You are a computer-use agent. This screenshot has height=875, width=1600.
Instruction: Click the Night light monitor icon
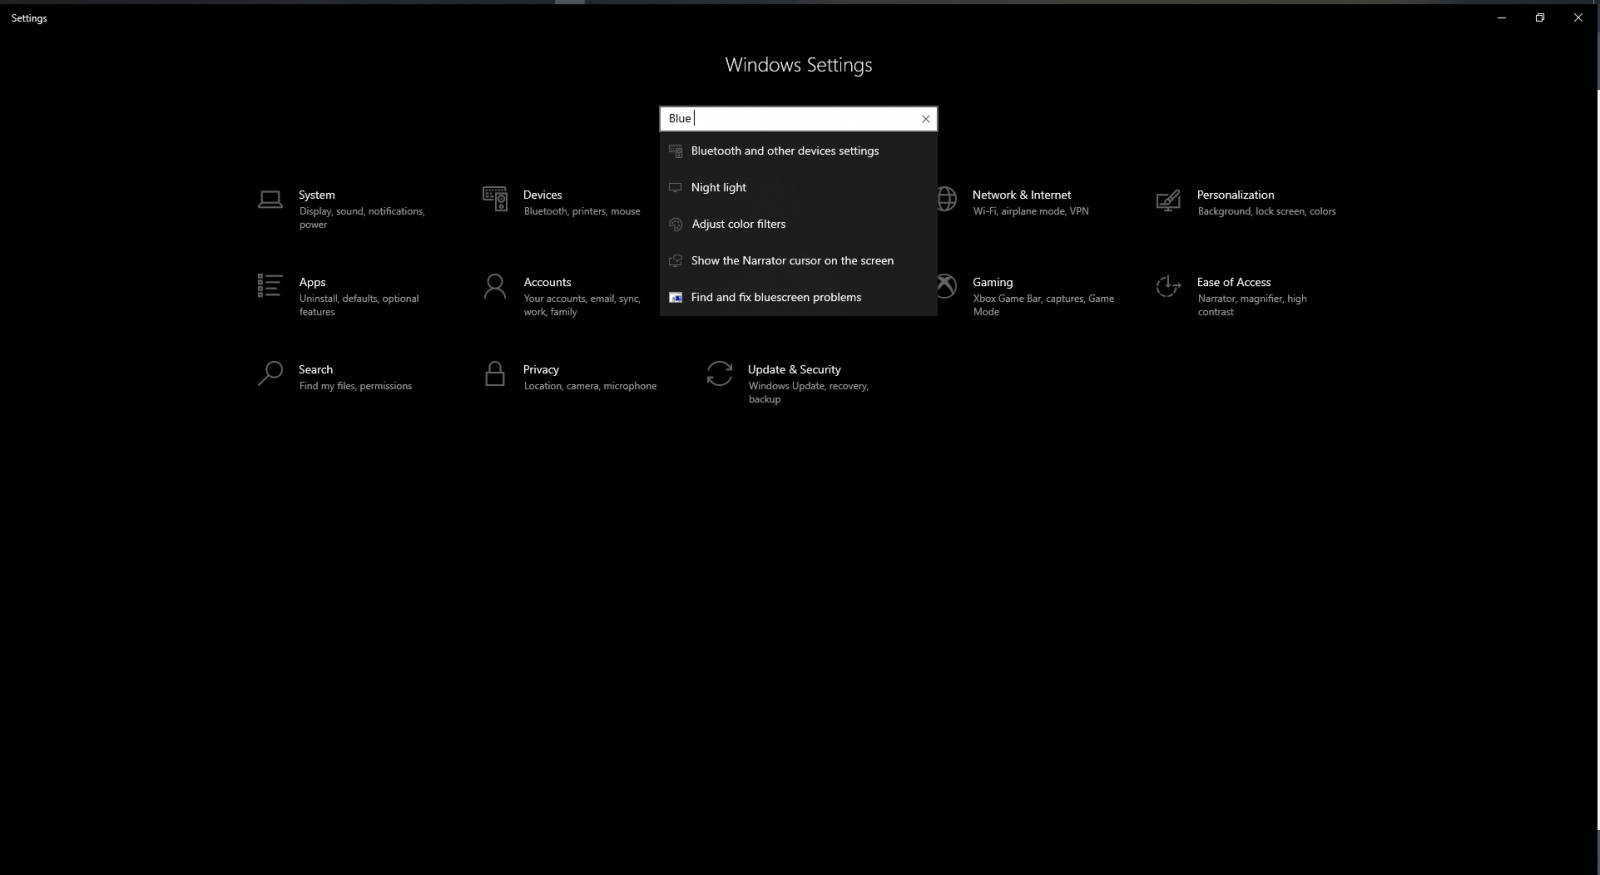pos(676,188)
